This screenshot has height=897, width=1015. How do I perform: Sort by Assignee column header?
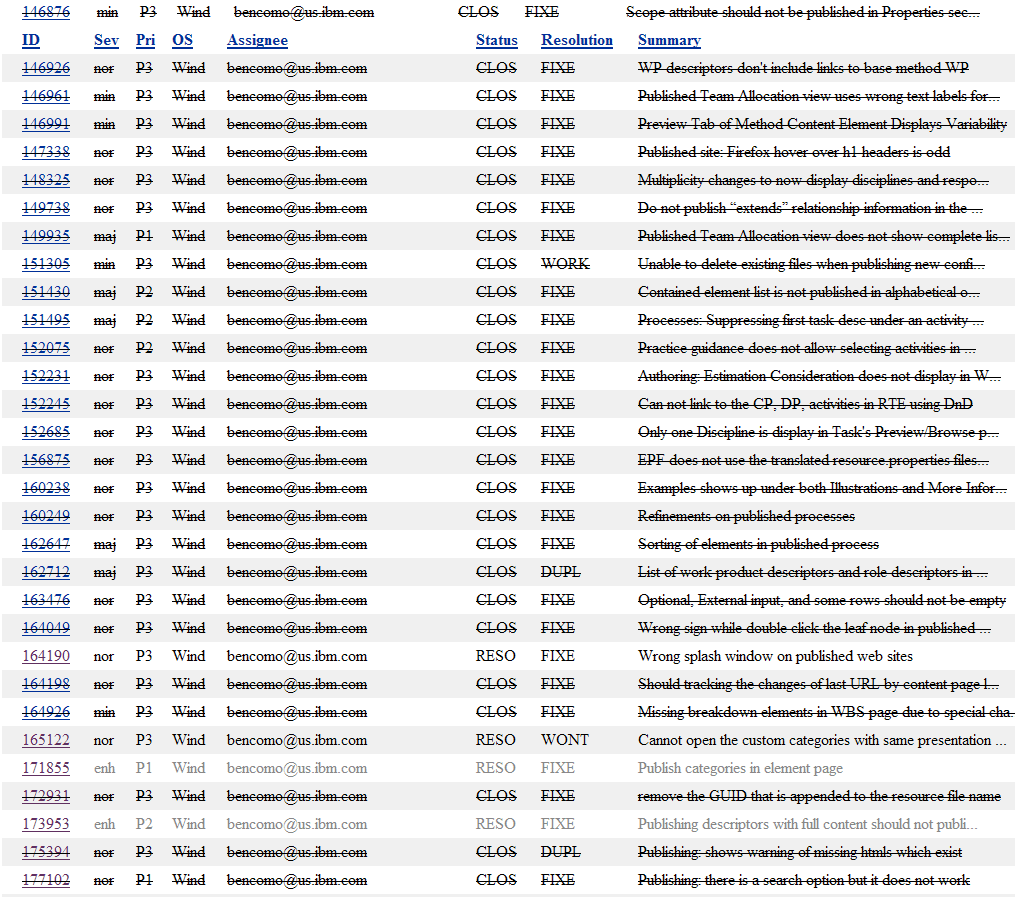257,40
